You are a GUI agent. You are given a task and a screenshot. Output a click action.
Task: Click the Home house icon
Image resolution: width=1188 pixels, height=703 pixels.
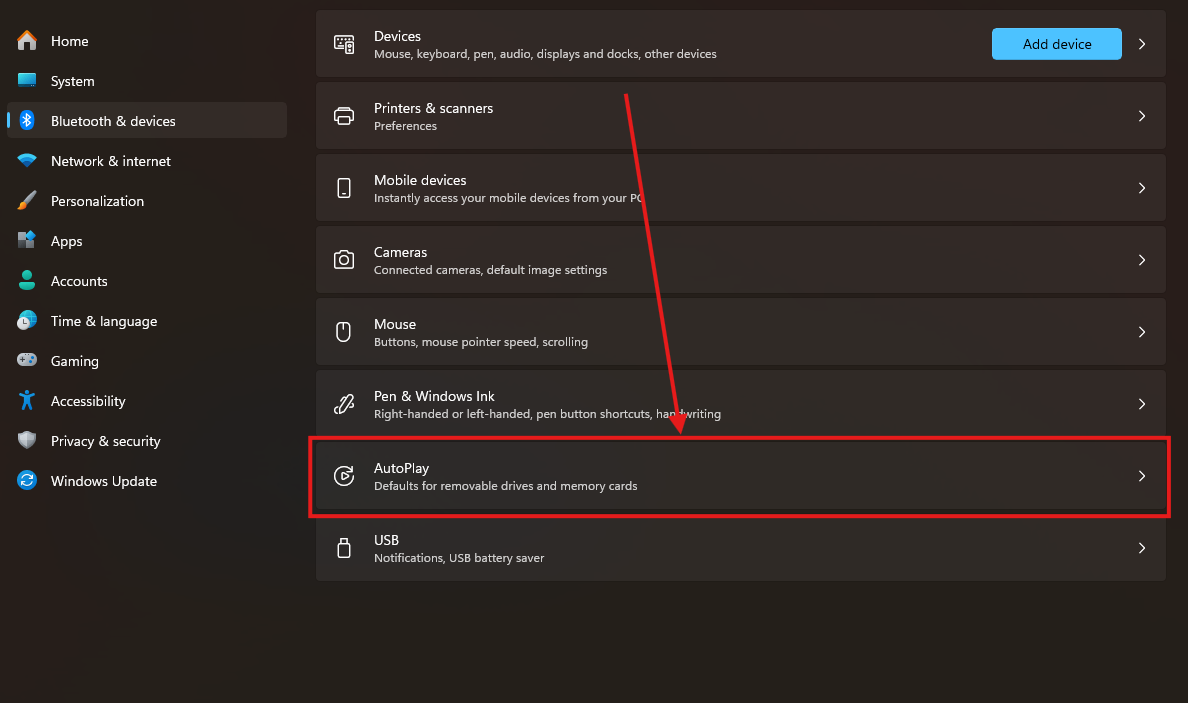pyautogui.click(x=27, y=41)
